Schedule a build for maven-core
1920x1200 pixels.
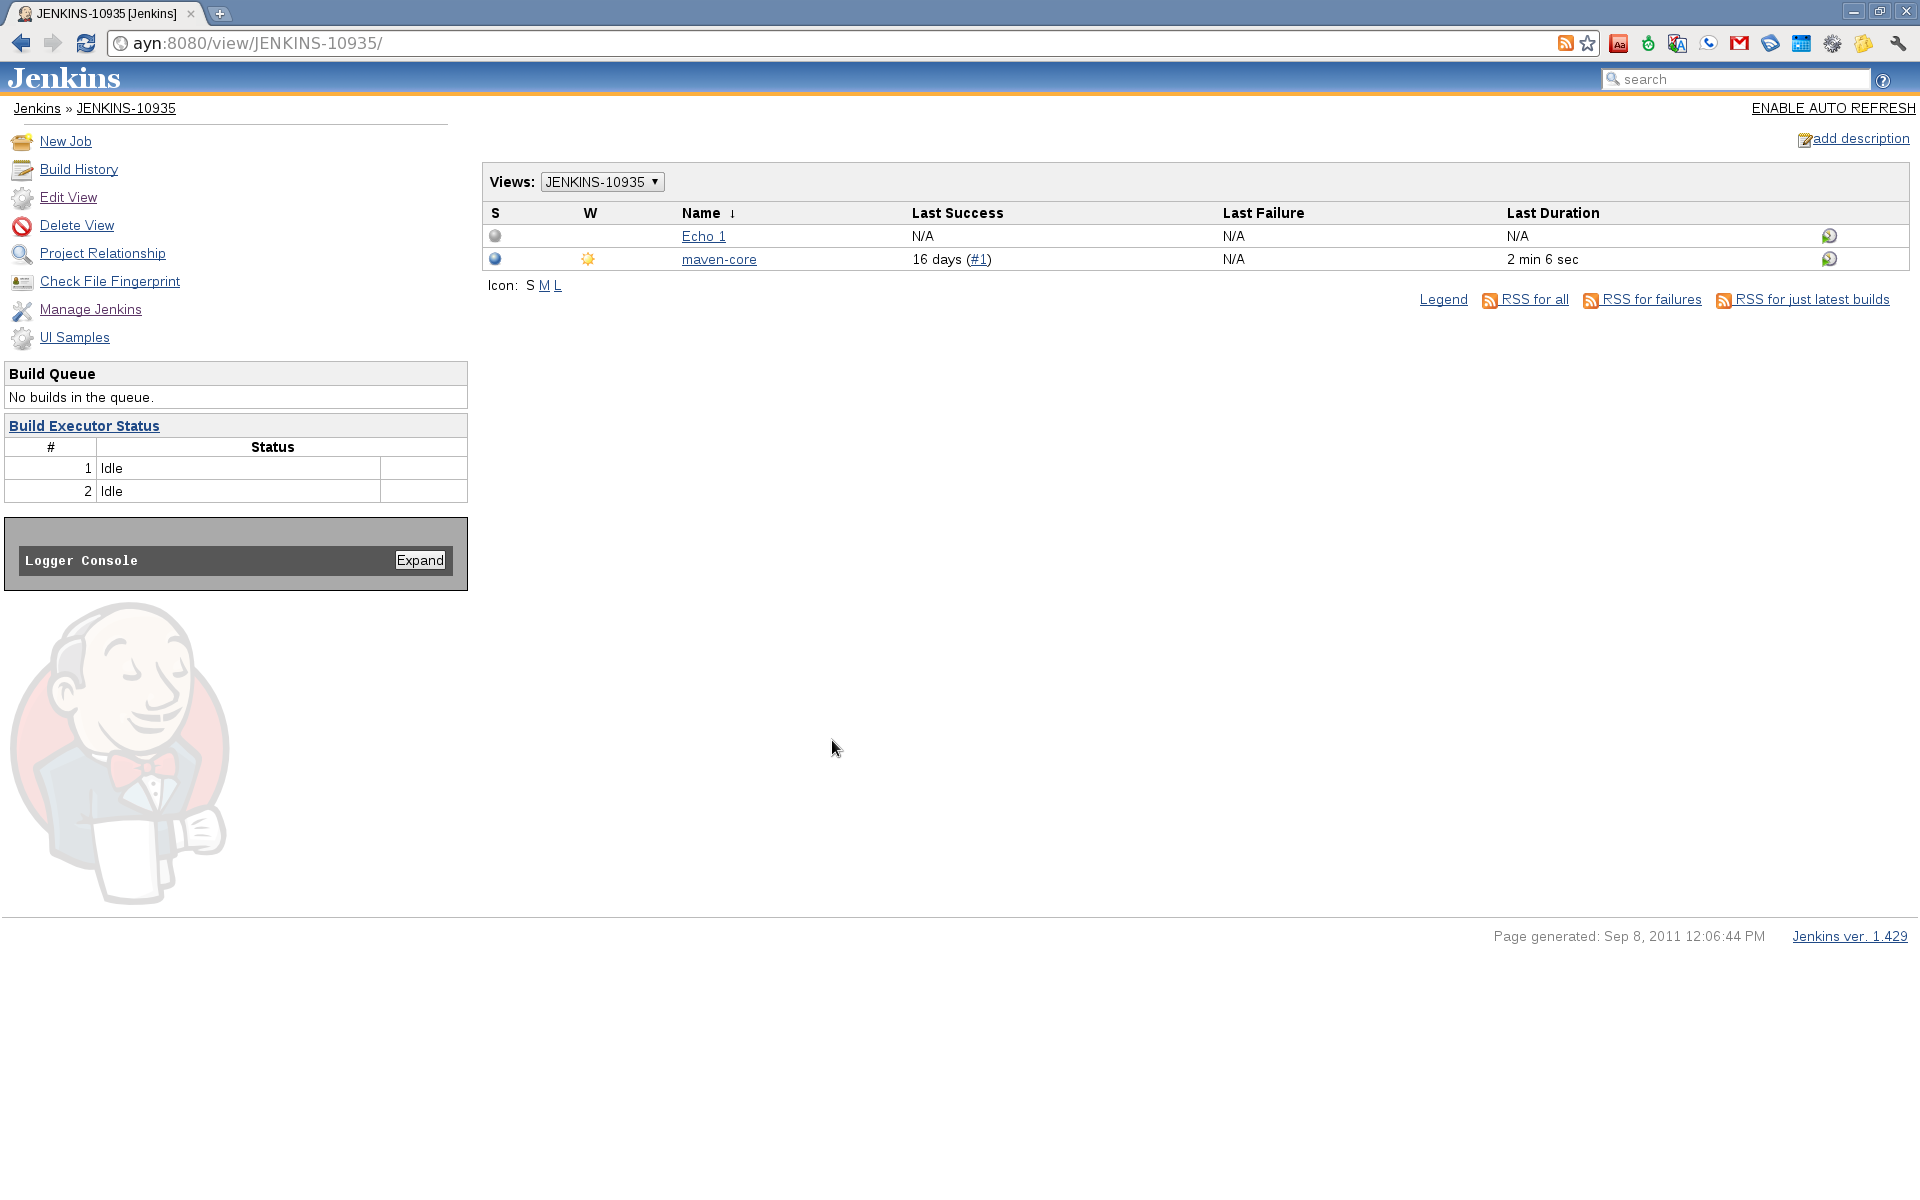click(1829, 259)
